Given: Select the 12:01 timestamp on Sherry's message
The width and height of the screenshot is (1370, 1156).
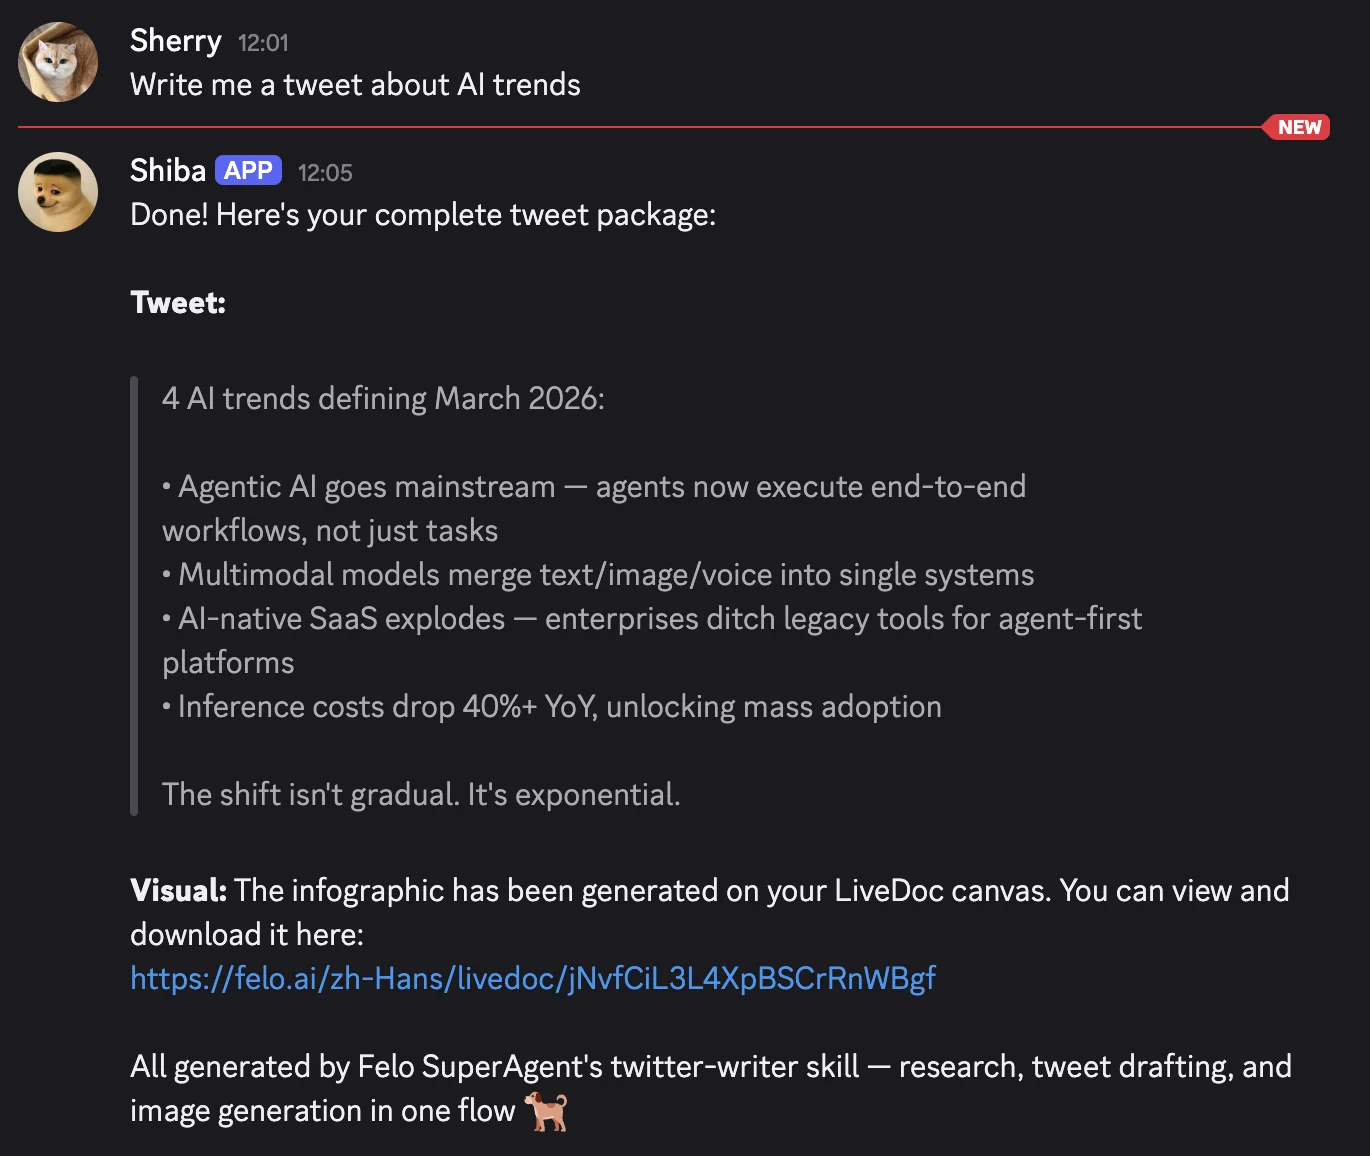Looking at the screenshot, I should pos(263,43).
